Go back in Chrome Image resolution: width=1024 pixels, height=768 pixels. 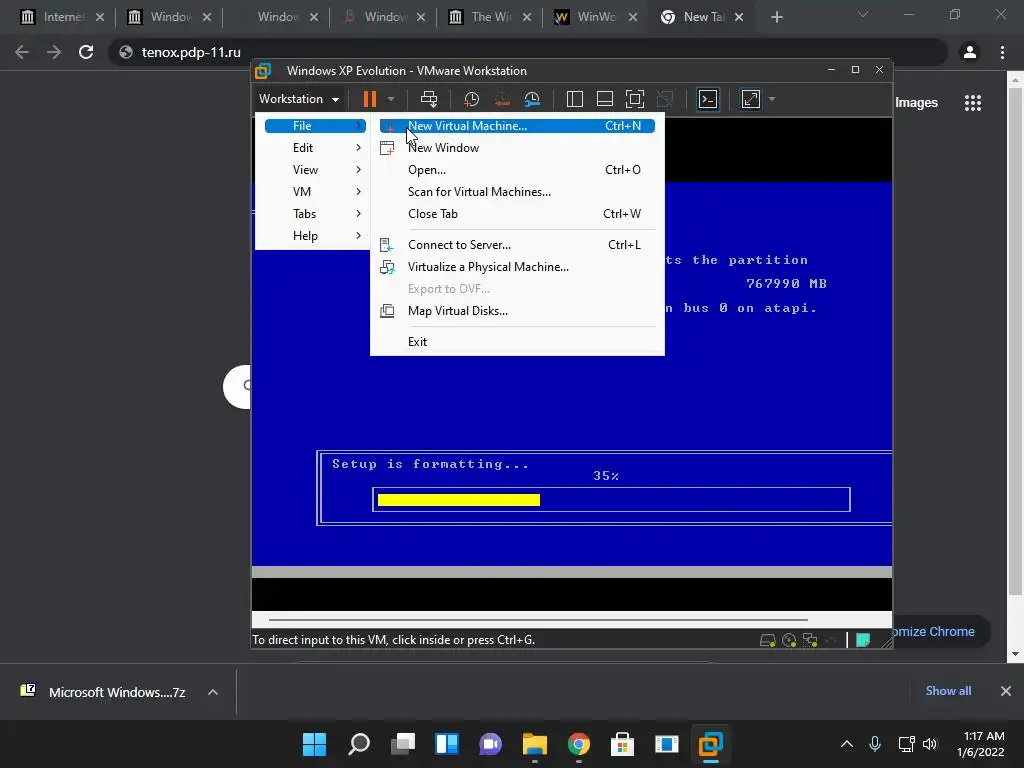(22, 52)
